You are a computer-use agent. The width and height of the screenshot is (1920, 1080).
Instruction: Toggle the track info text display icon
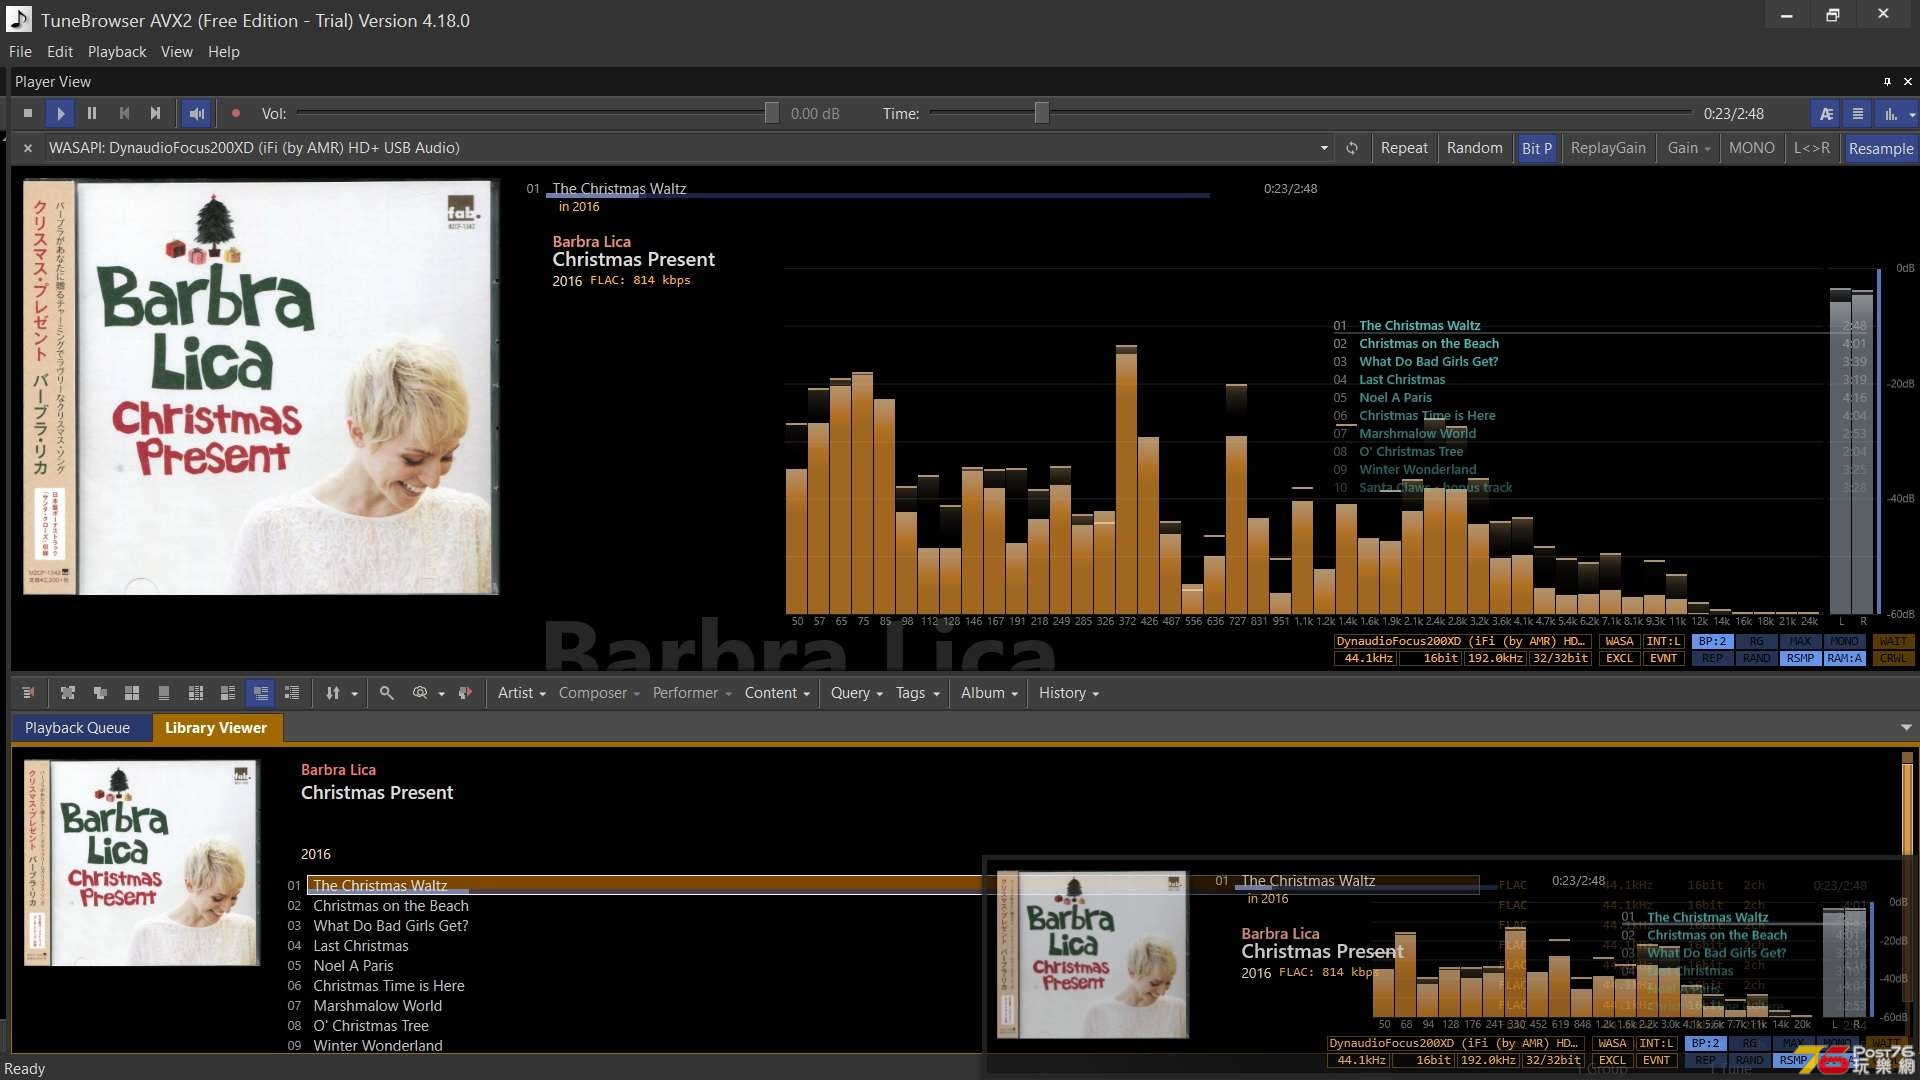point(1826,114)
